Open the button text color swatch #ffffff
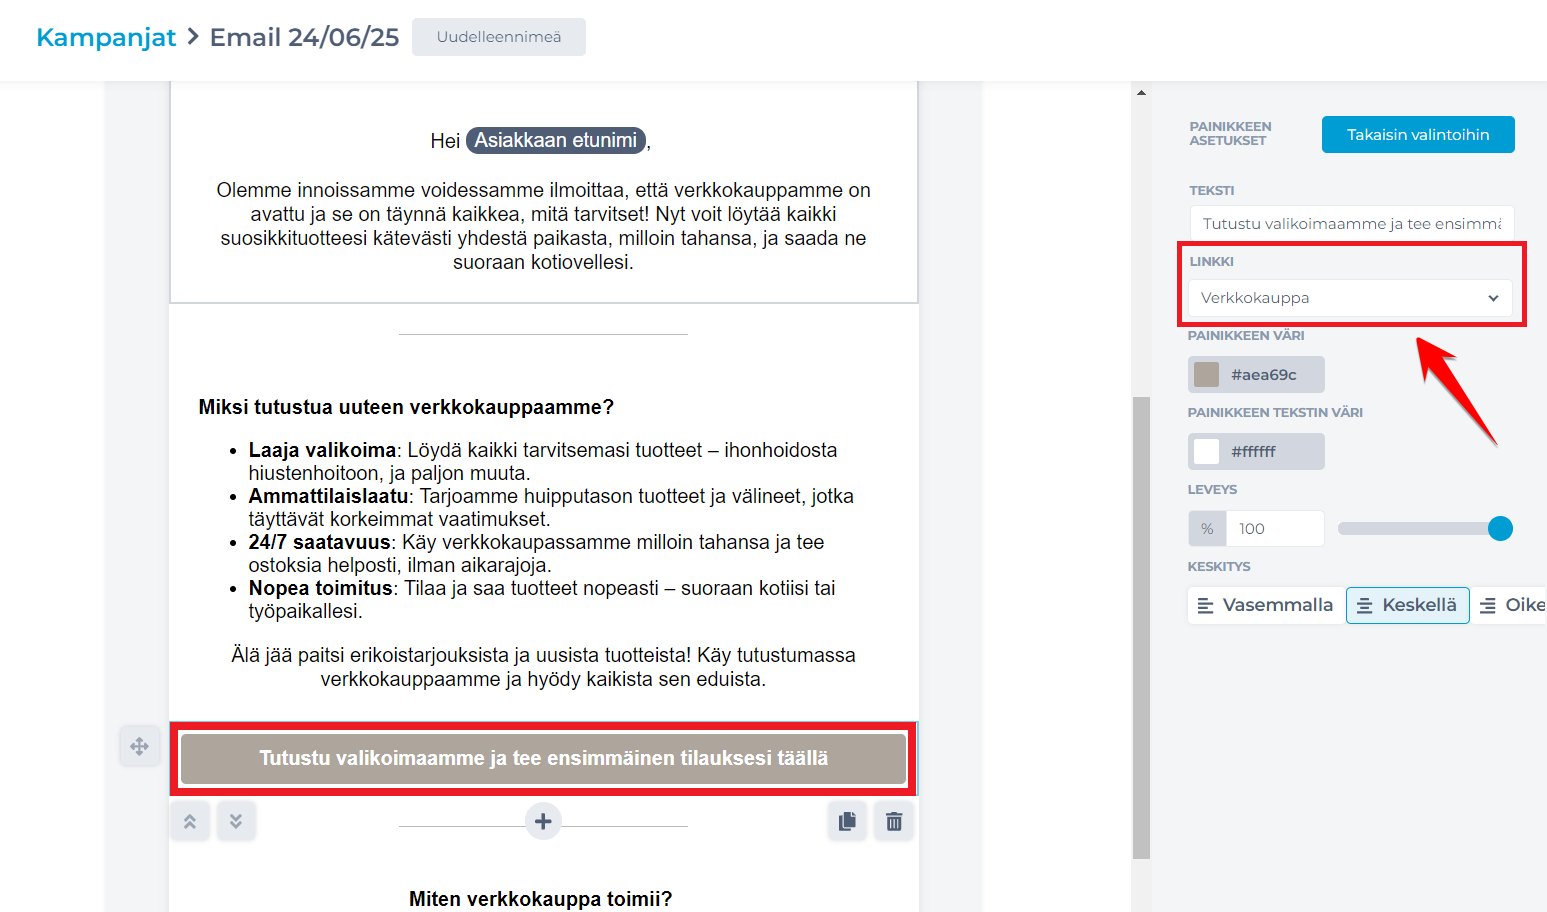Viewport: 1547px width, 912px height. pyautogui.click(x=1256, y=452)
